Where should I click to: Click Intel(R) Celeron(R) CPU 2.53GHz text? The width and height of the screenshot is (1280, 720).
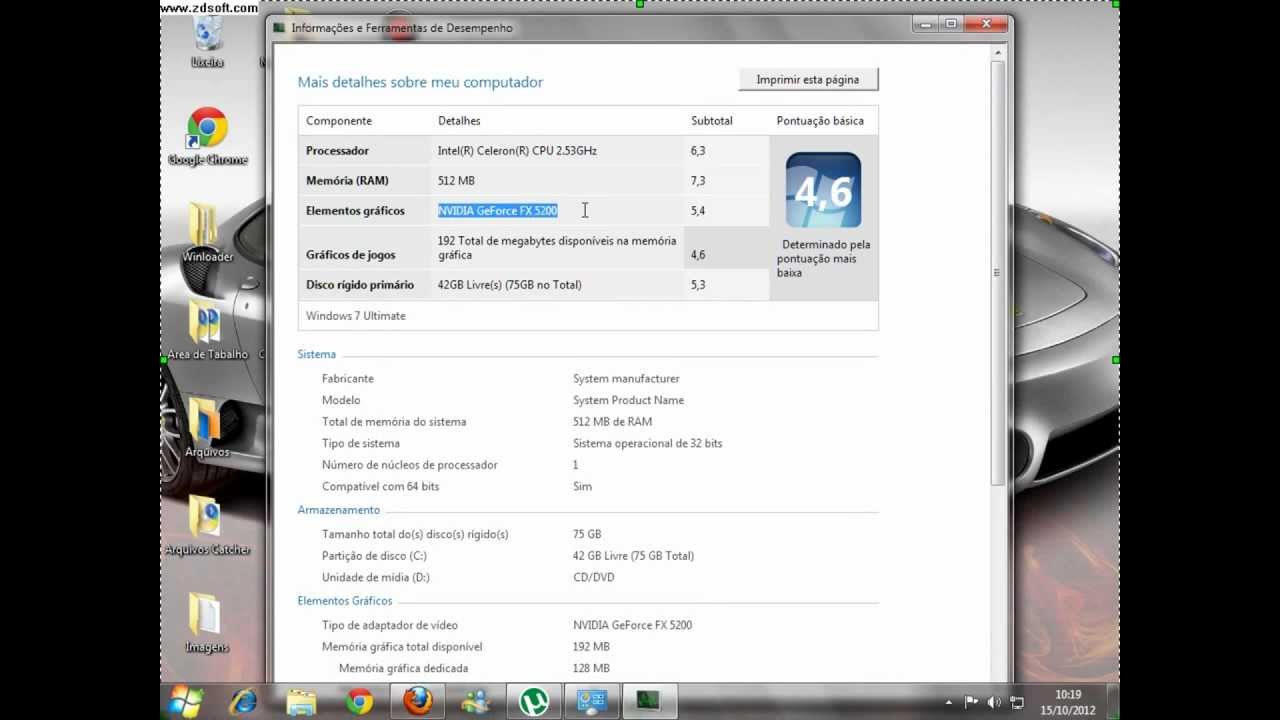click(x=517, y=151)
